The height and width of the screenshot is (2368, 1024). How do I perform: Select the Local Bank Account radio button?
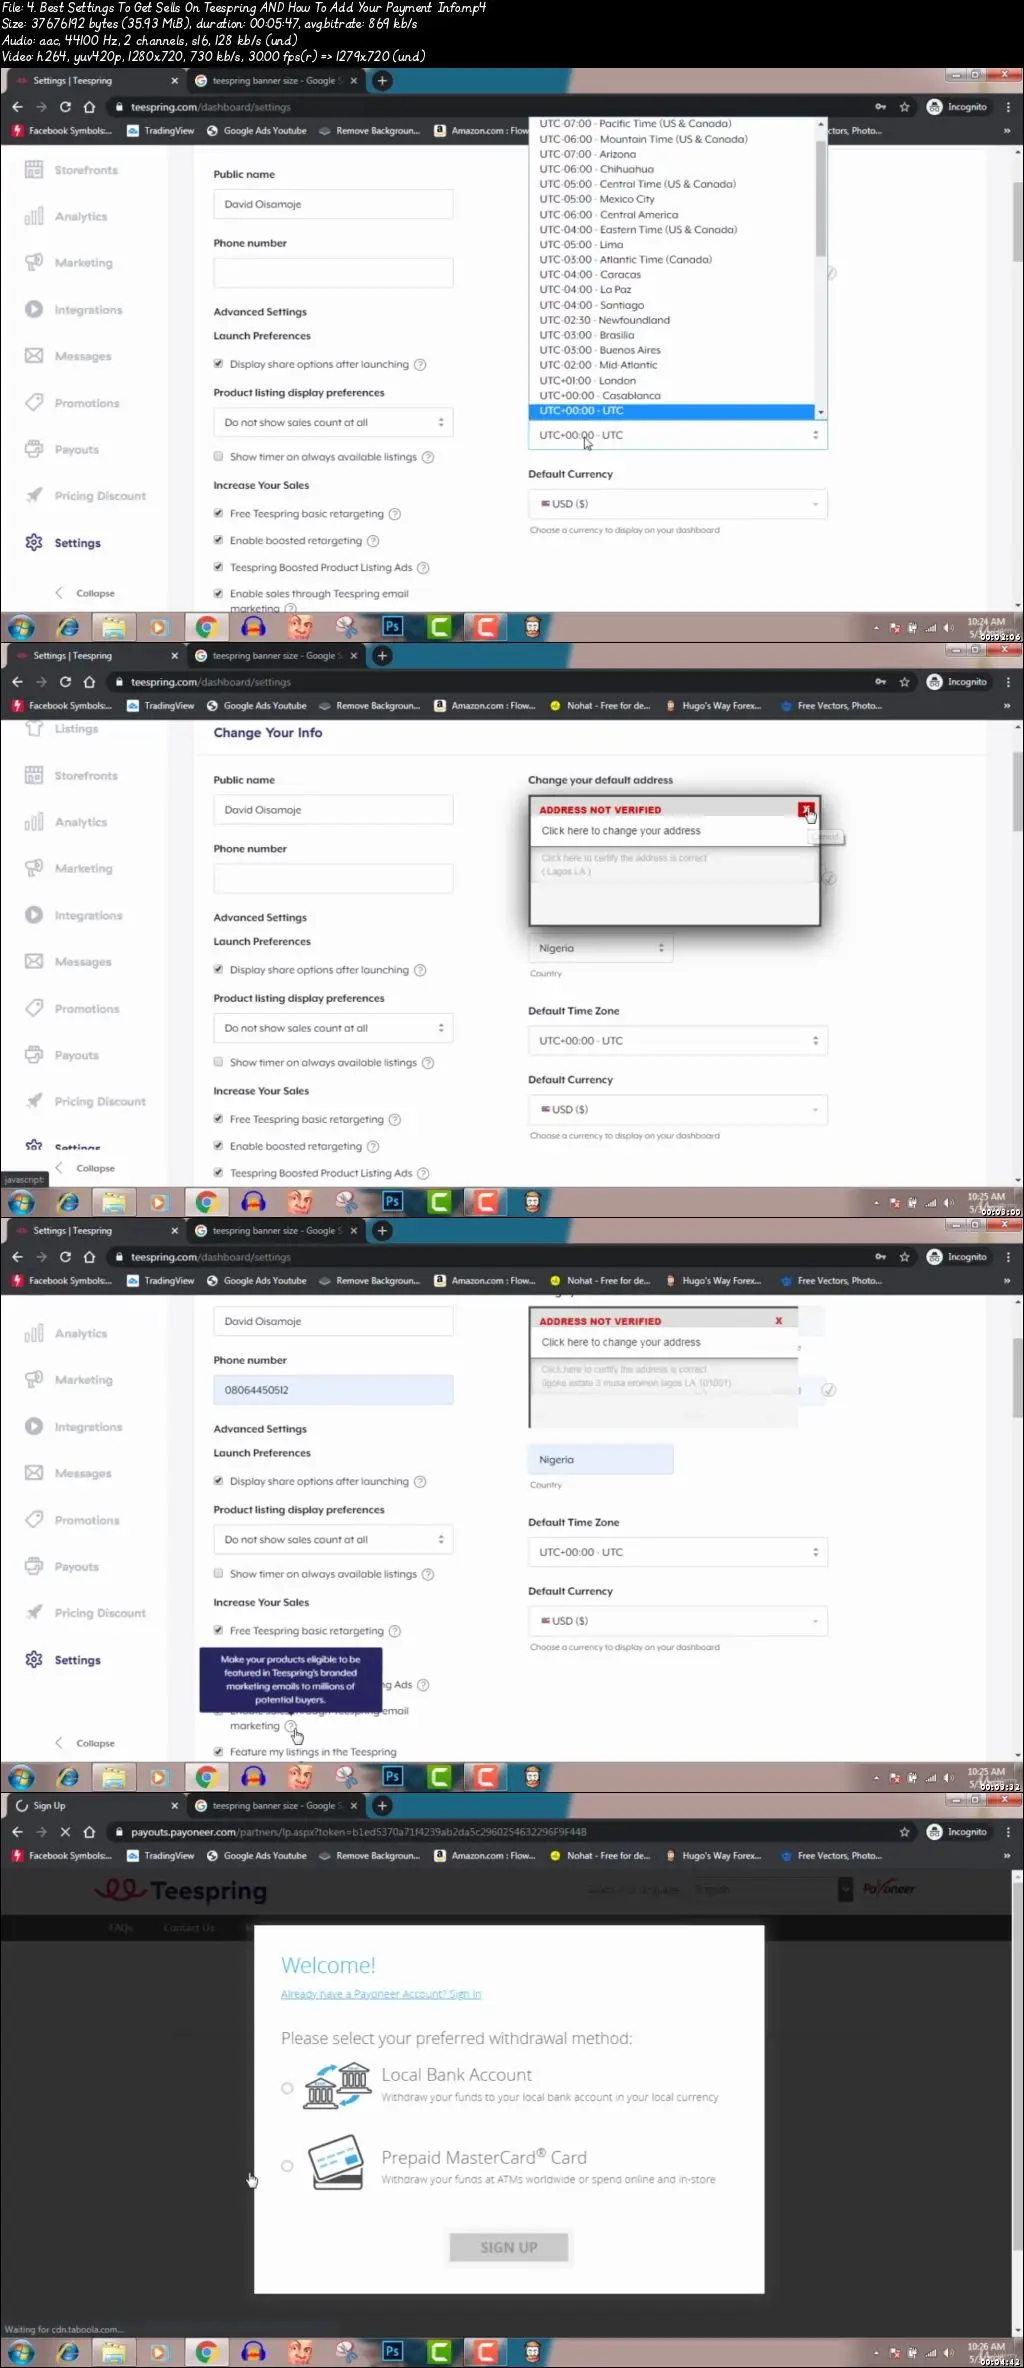(287, 2088)
